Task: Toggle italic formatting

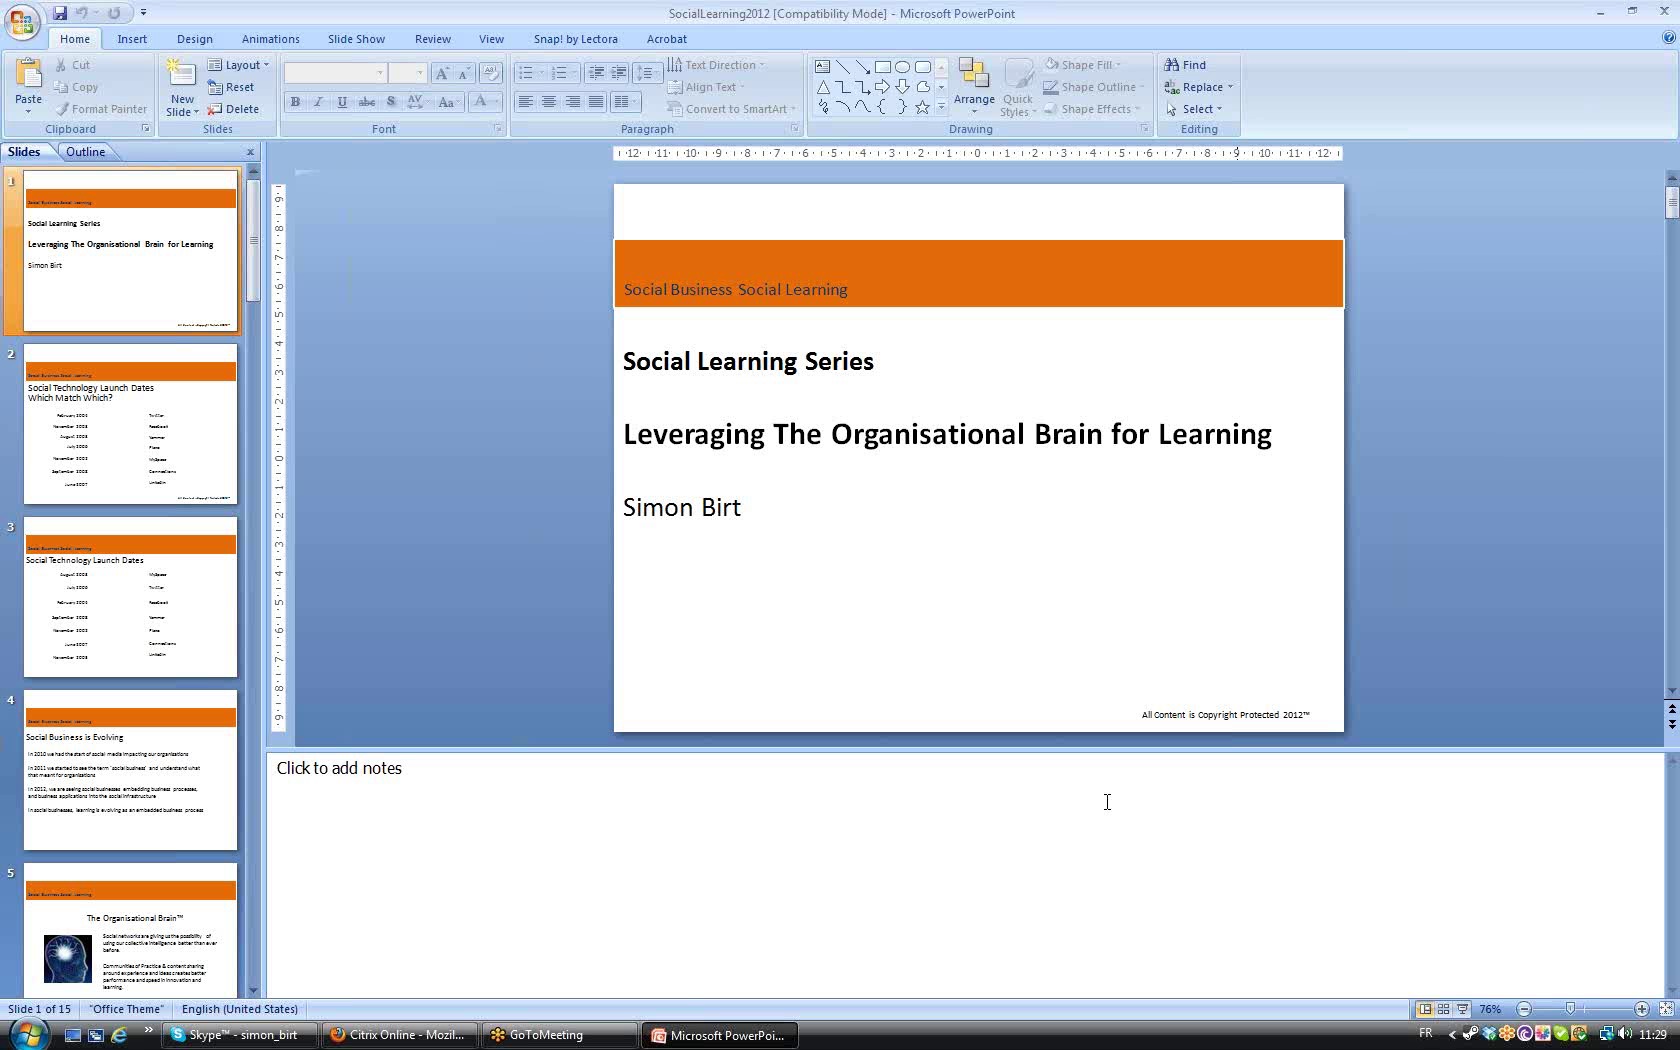Action: pyautogui.click(x=319, y=102)
